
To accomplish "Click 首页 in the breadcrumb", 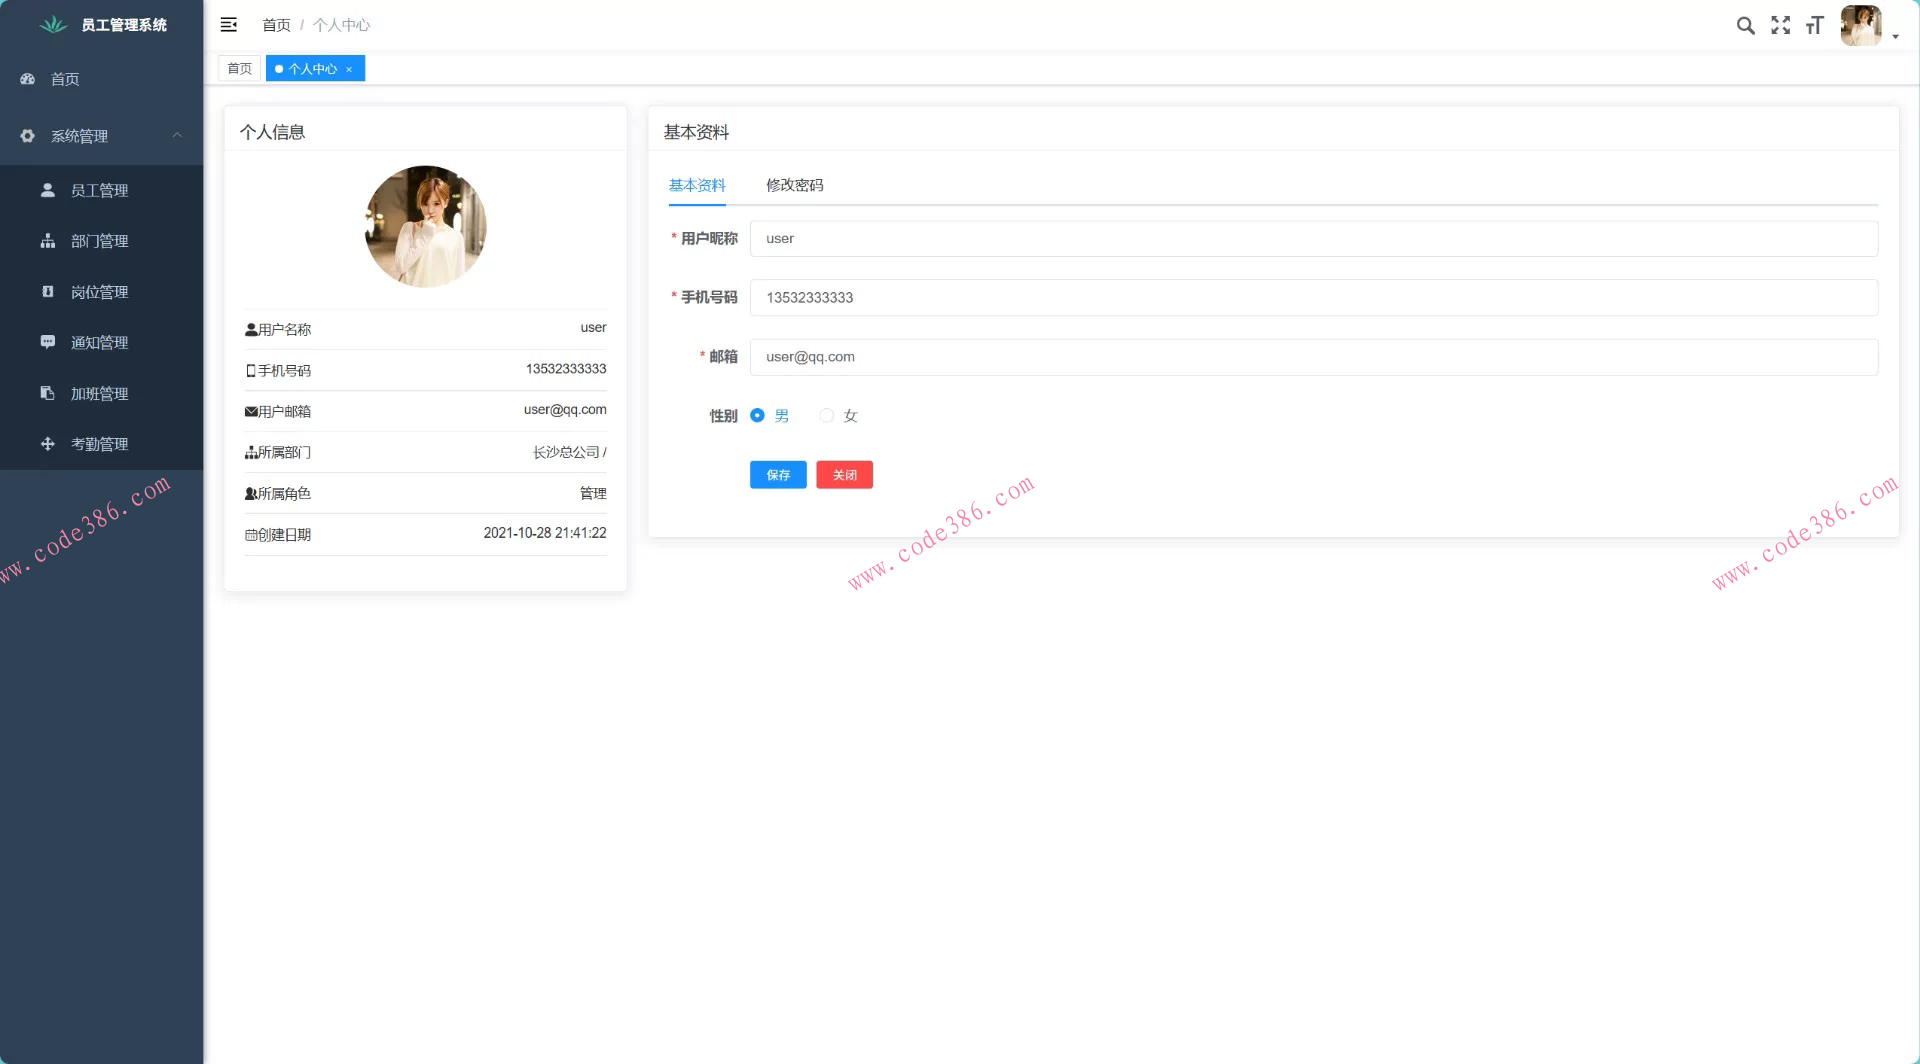I will point(276,25).
